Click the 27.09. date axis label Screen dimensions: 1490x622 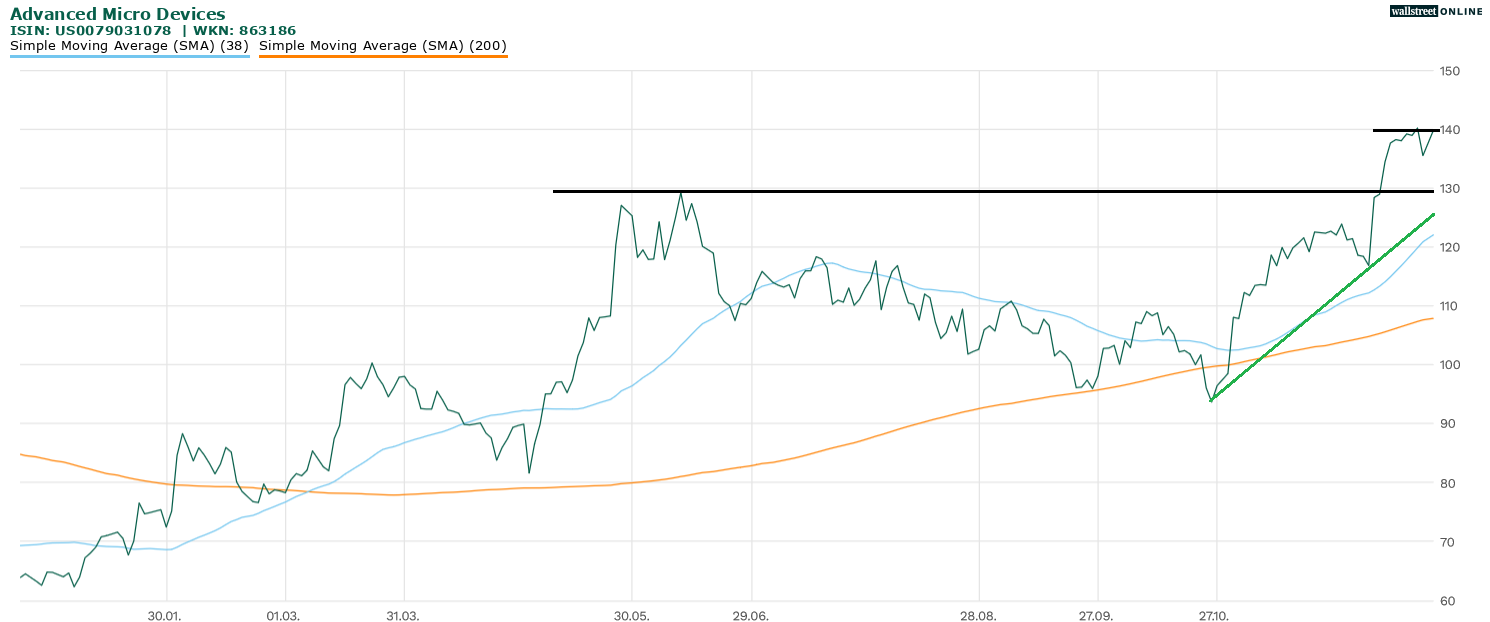1097,615
